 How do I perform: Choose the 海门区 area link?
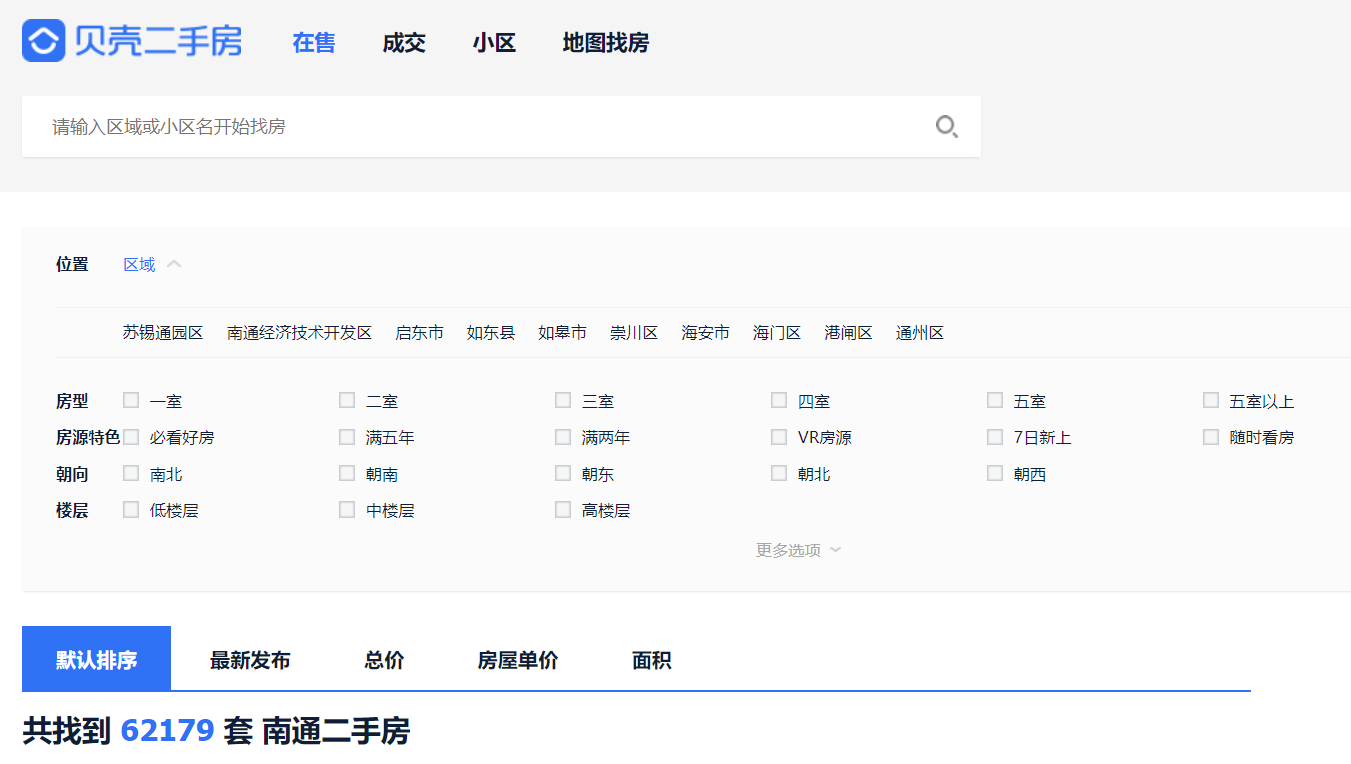pyautogui.click(x=777, y=332)
